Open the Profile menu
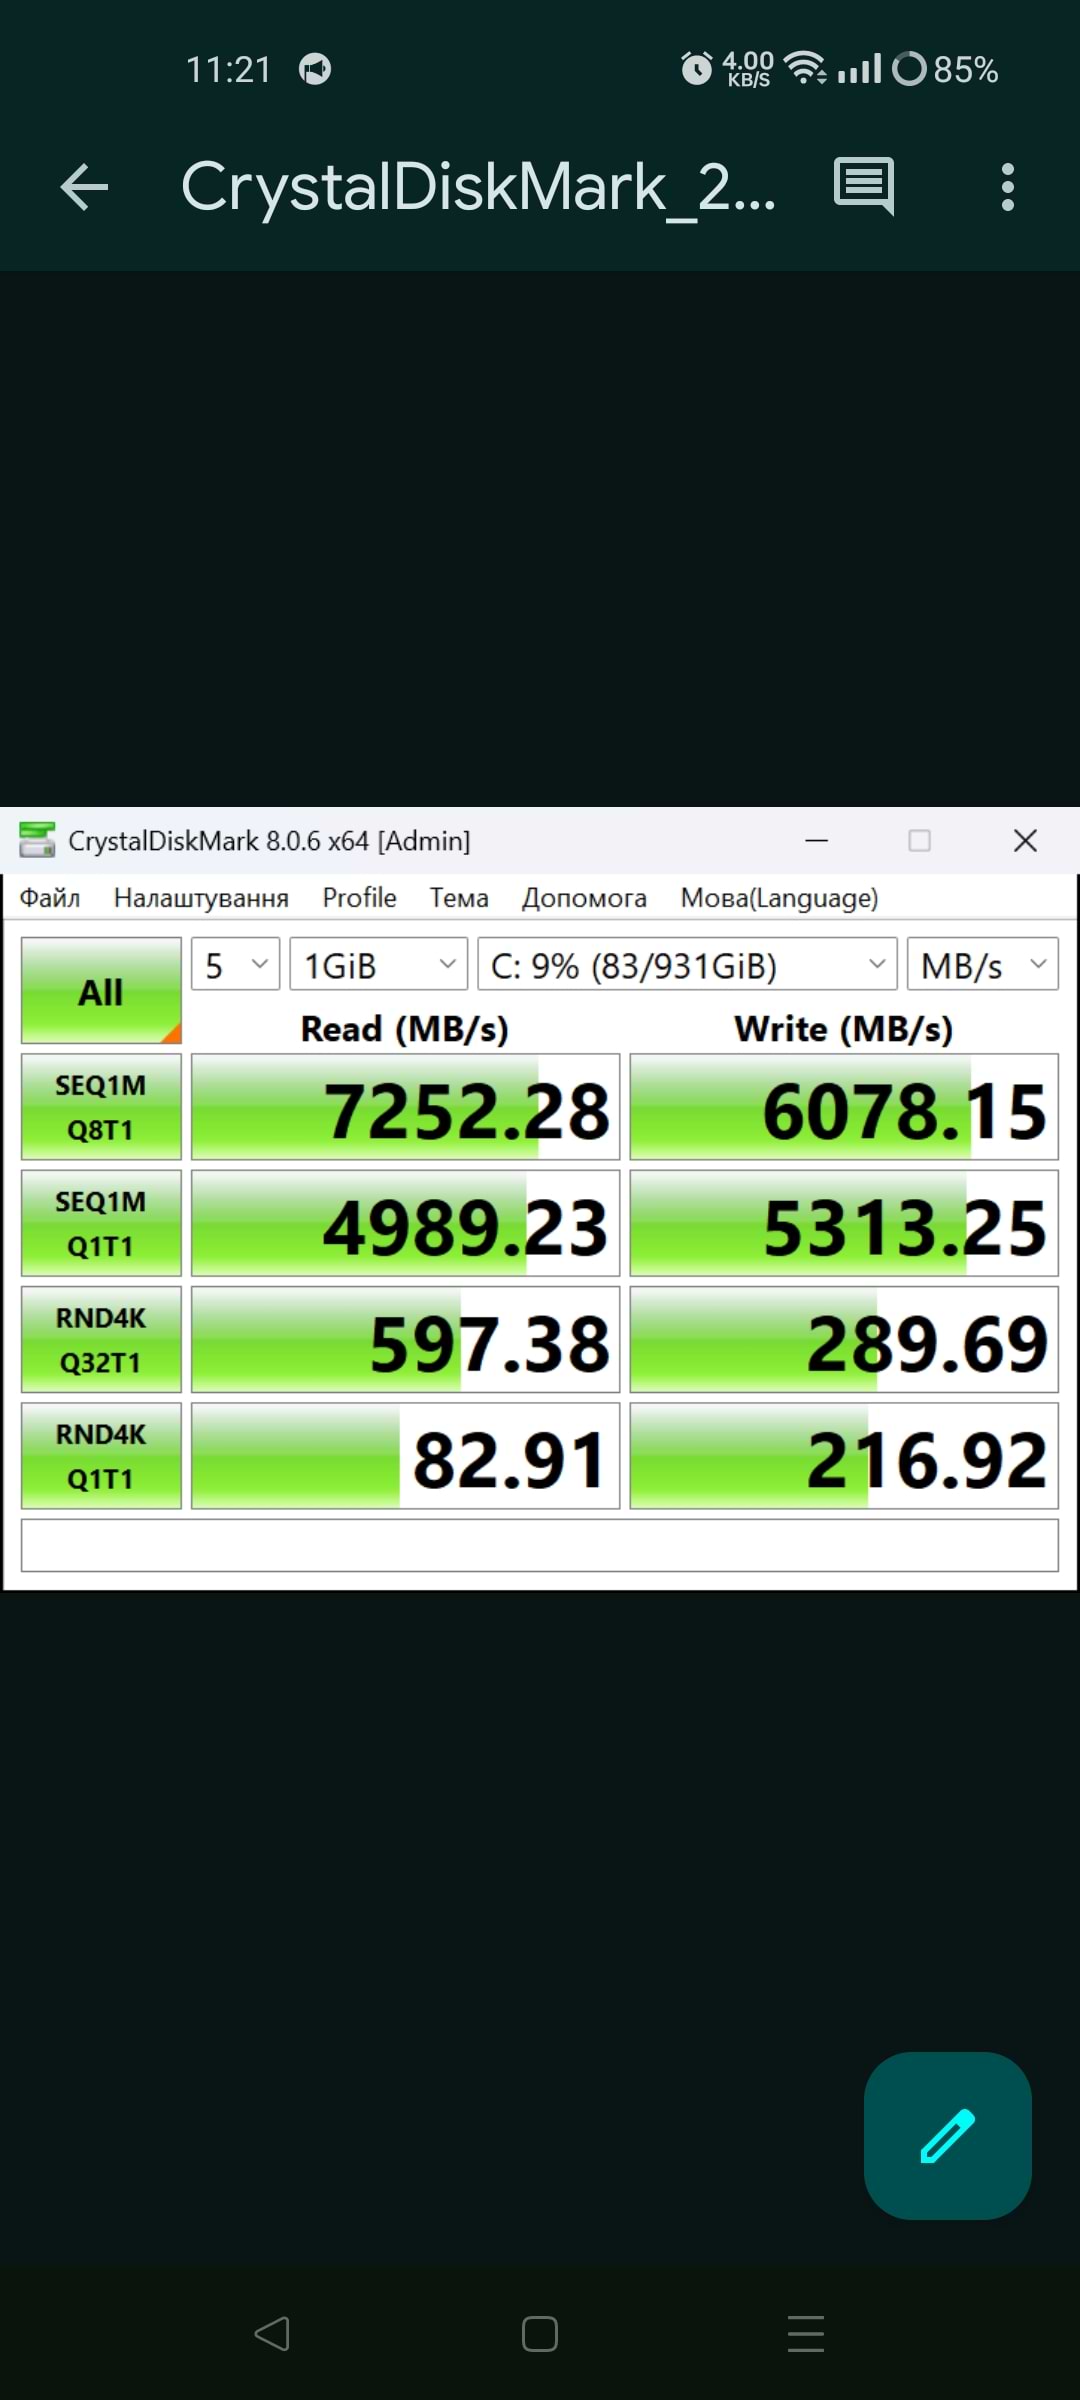 [x=359, y=898]
